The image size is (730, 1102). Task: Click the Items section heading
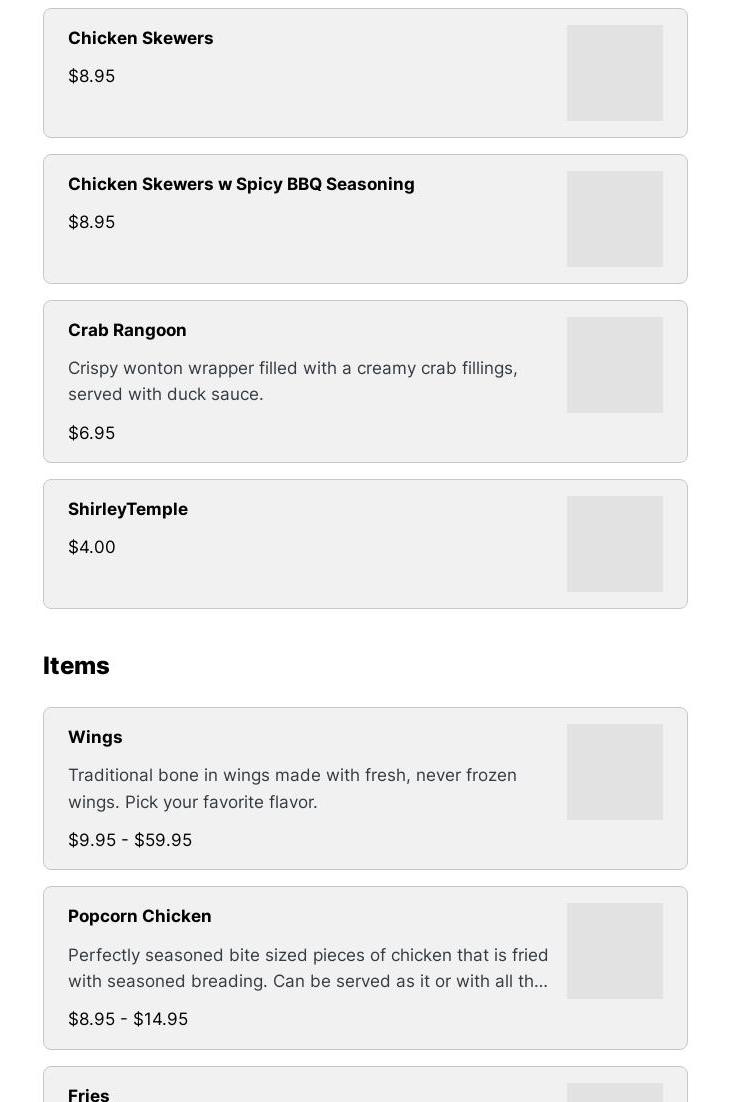pos(76,666)
